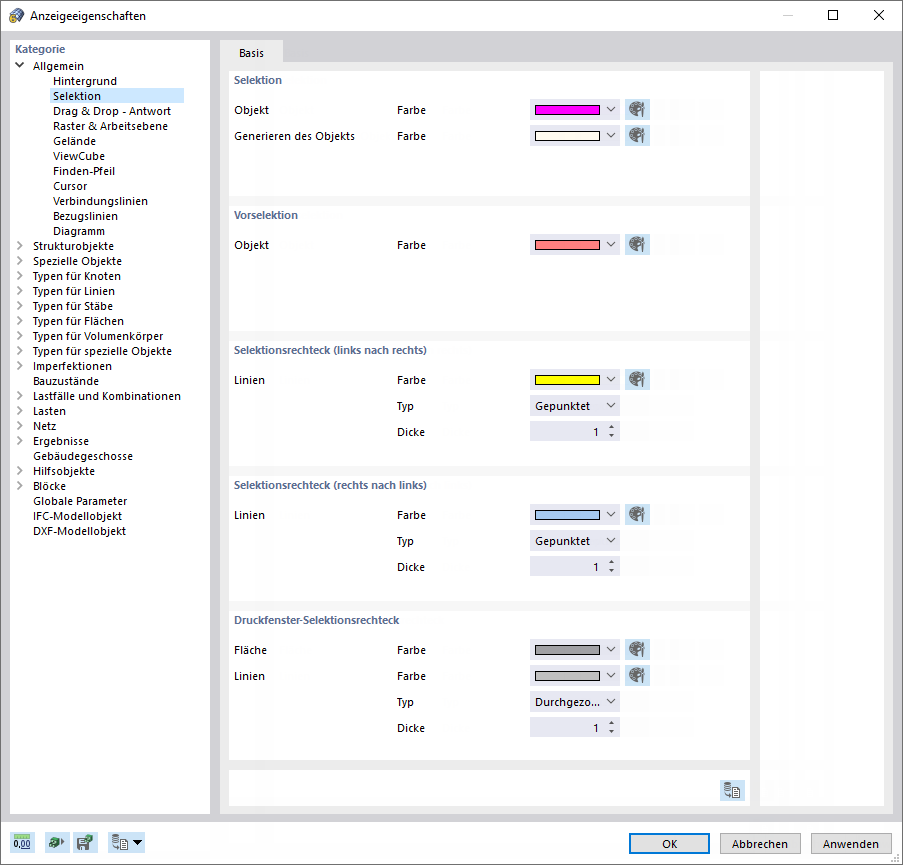Open color palette for Selektion Objekt
Viewport: 903px width, 865px height.
(x=637, y=109)
